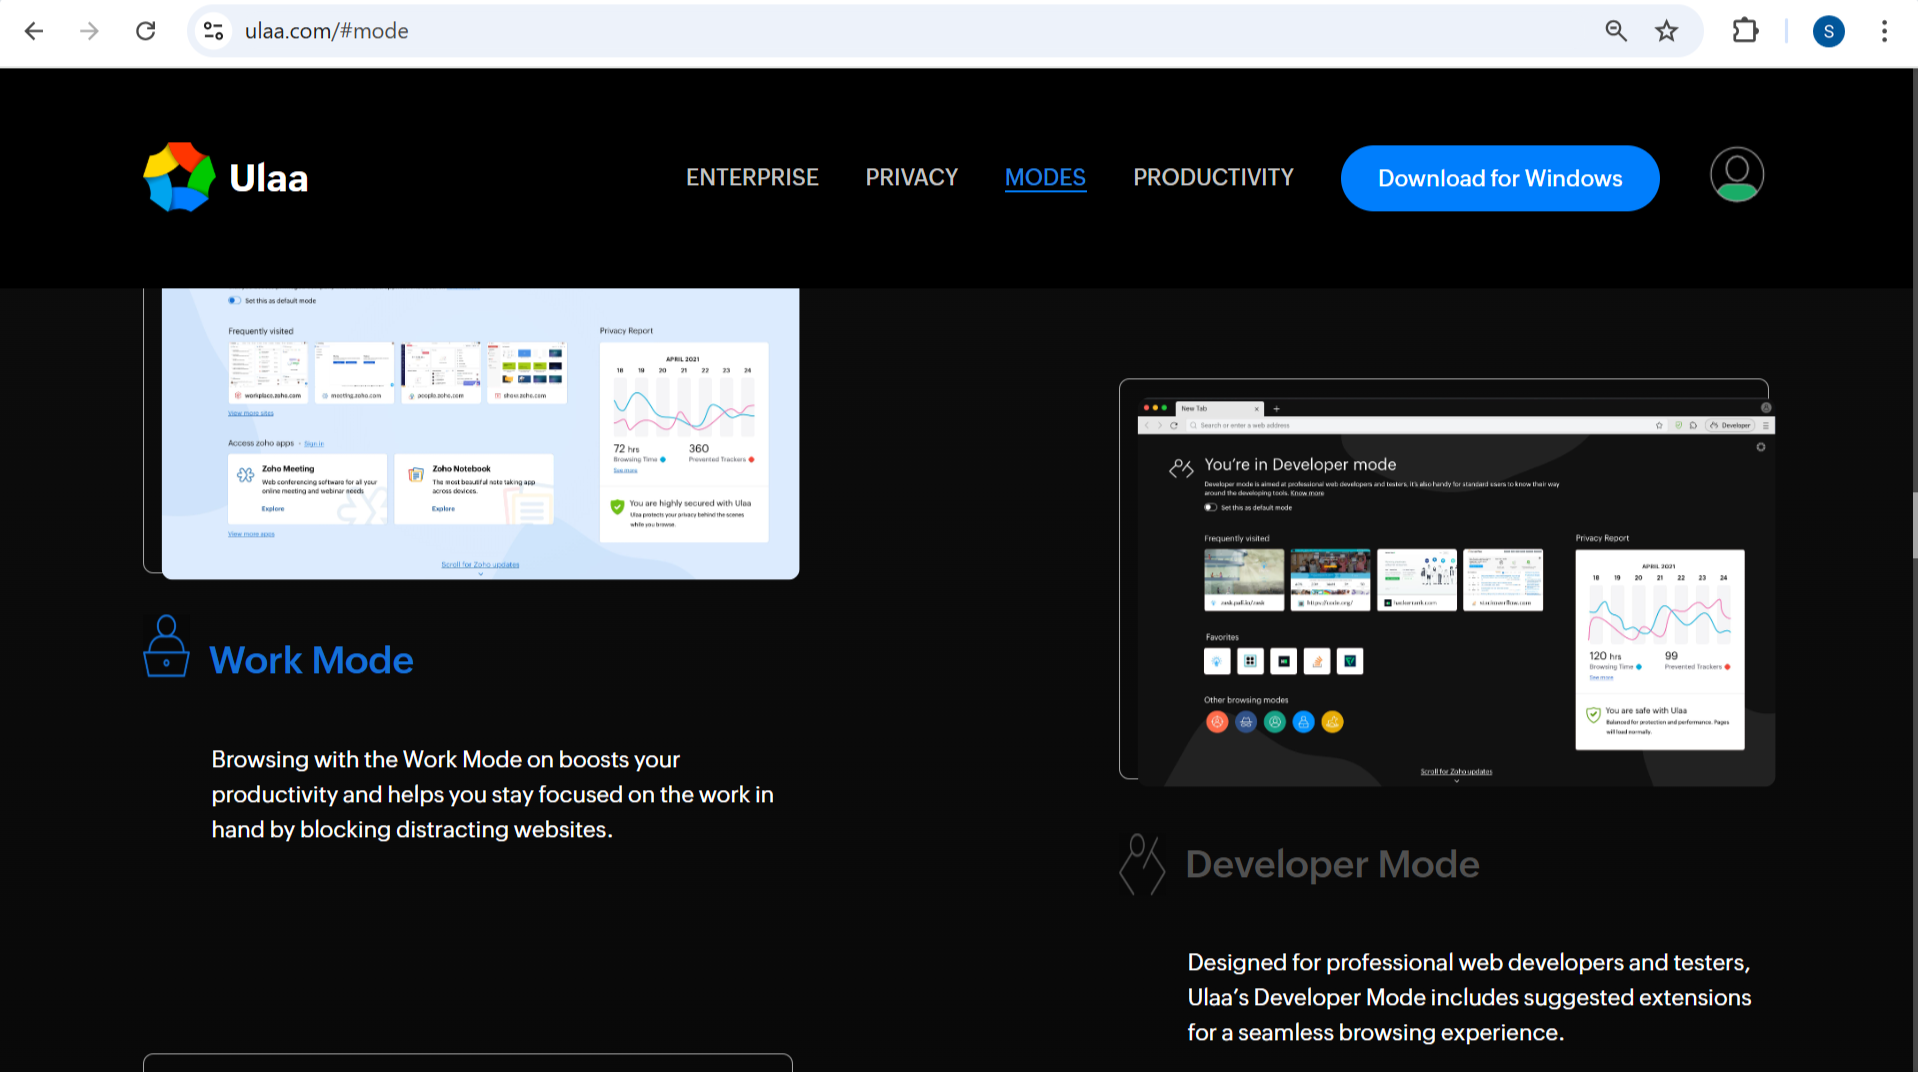The width and height of the screenshot is (1918, 1072).
Task: Open Chrome three-dot menu
Action: 1884,31
